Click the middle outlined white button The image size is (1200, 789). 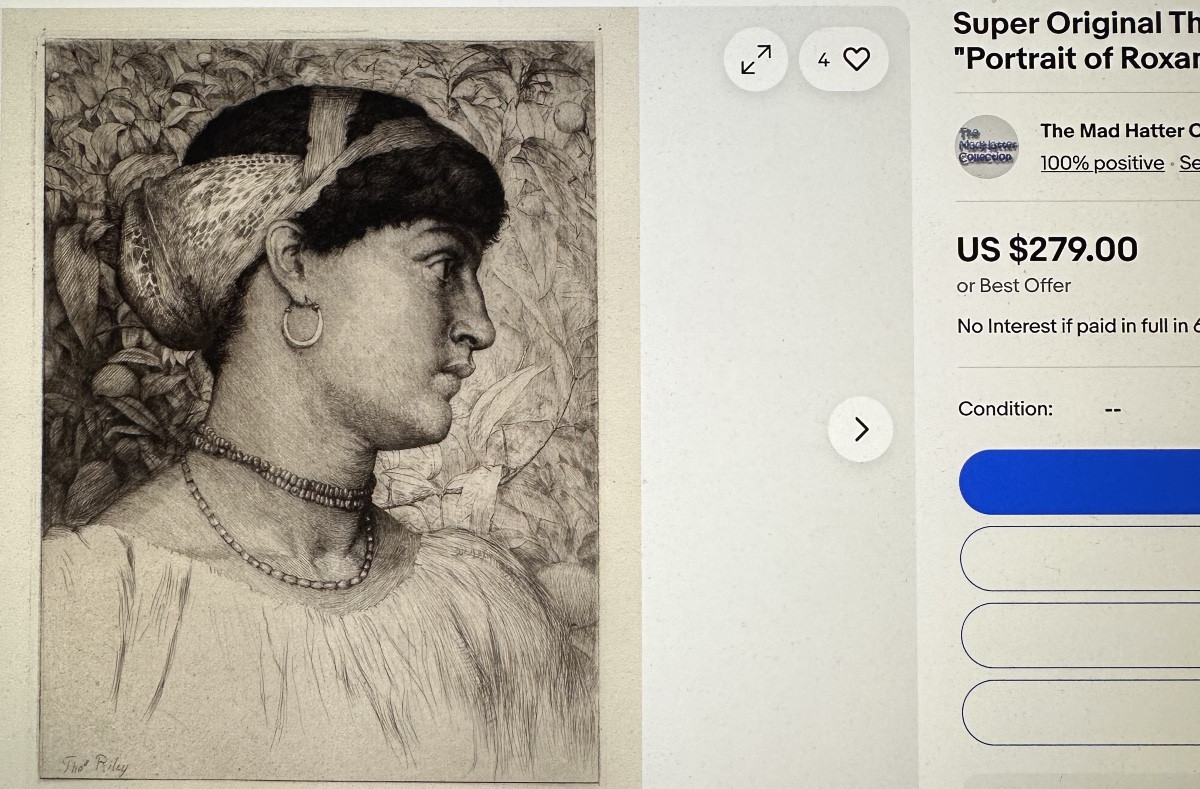pos(1080,635)
